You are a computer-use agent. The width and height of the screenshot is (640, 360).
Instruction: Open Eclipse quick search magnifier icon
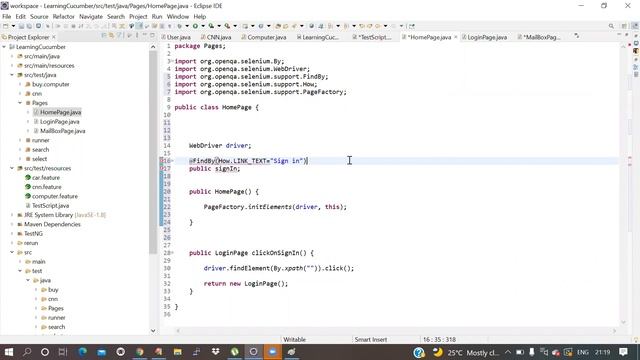pyautogui.click(x=611, y=26)
